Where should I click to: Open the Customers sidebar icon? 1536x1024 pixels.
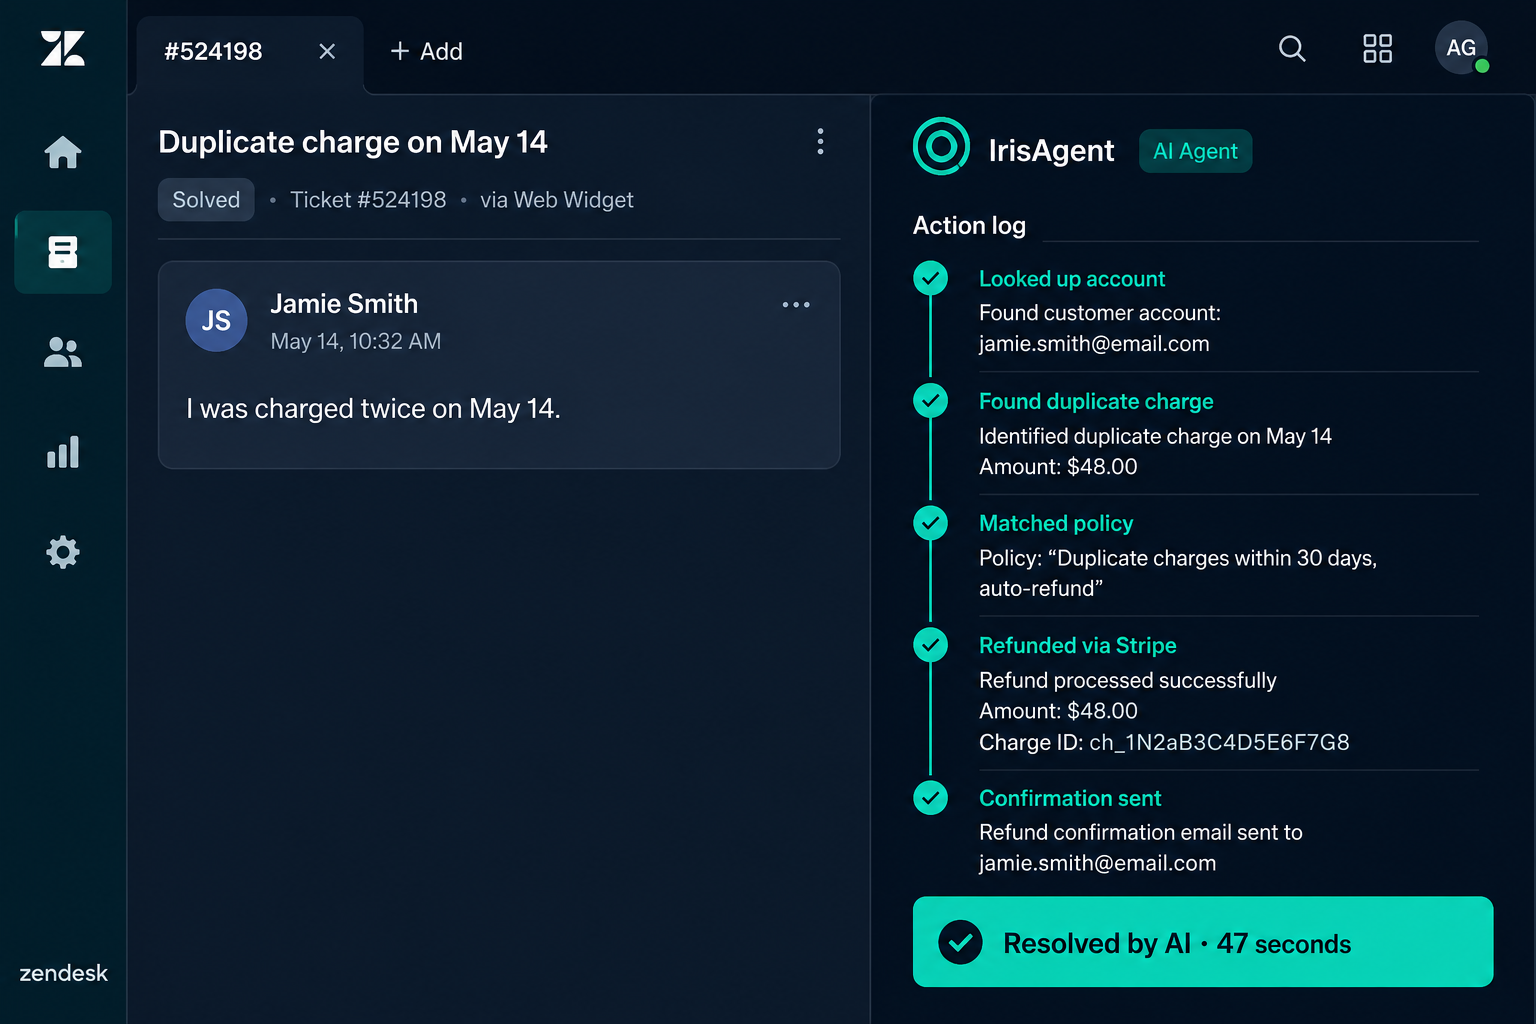(63, 352)
